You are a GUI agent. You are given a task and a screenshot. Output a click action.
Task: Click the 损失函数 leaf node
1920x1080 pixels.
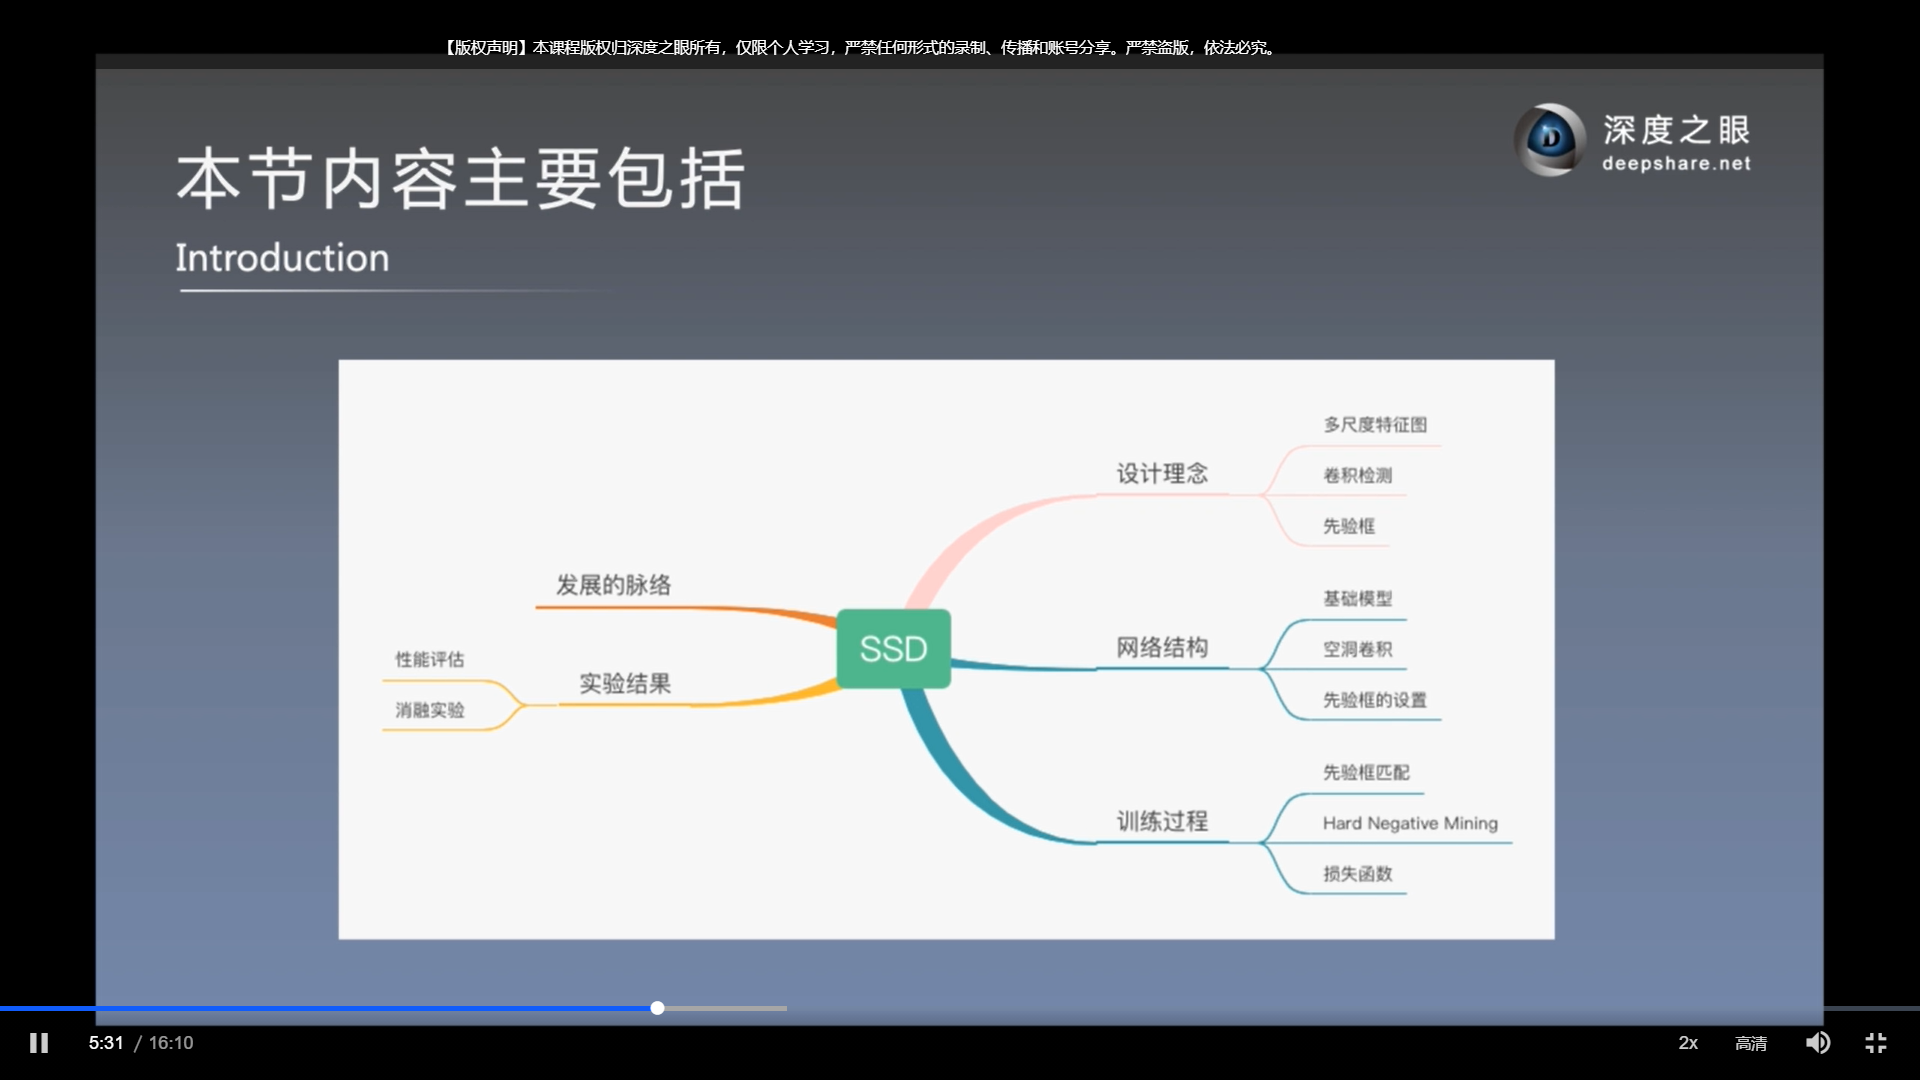[x=1357, y=874]
